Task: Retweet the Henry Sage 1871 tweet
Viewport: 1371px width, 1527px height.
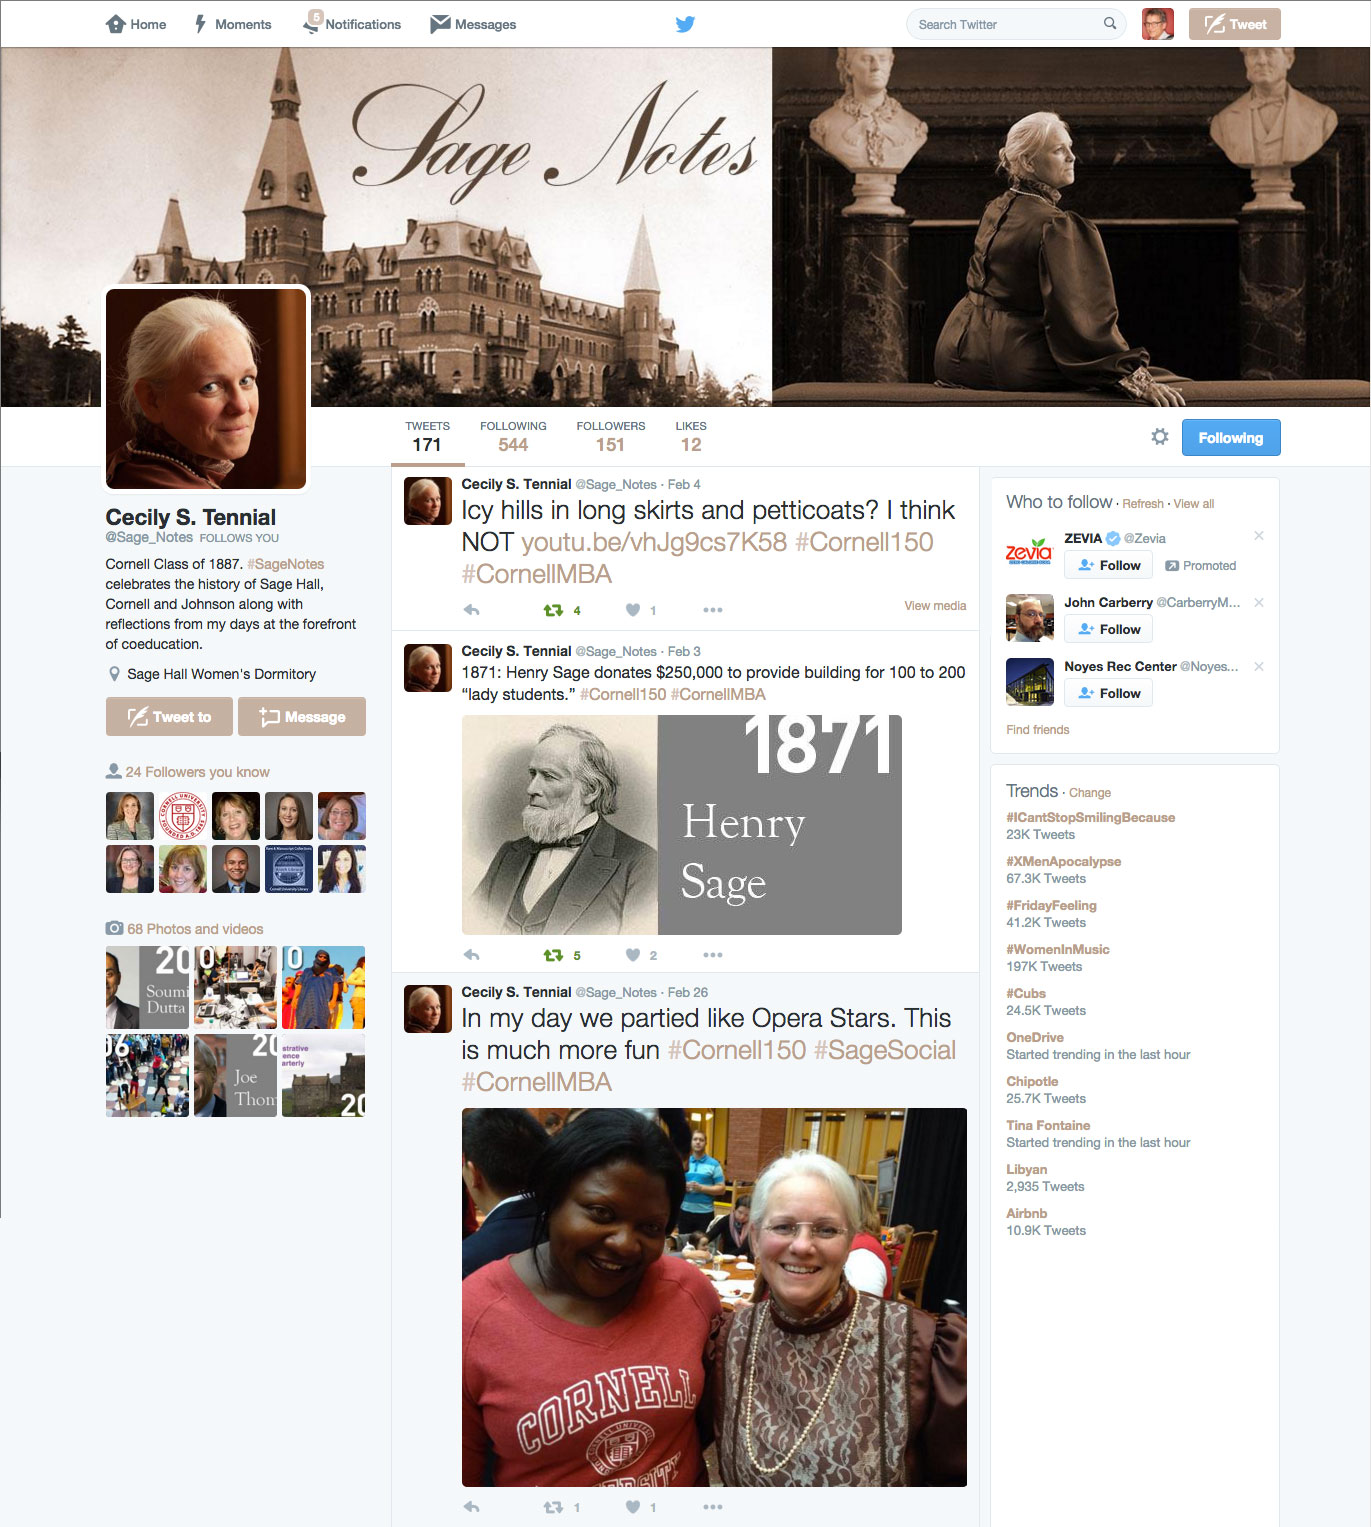Action: 553,955
